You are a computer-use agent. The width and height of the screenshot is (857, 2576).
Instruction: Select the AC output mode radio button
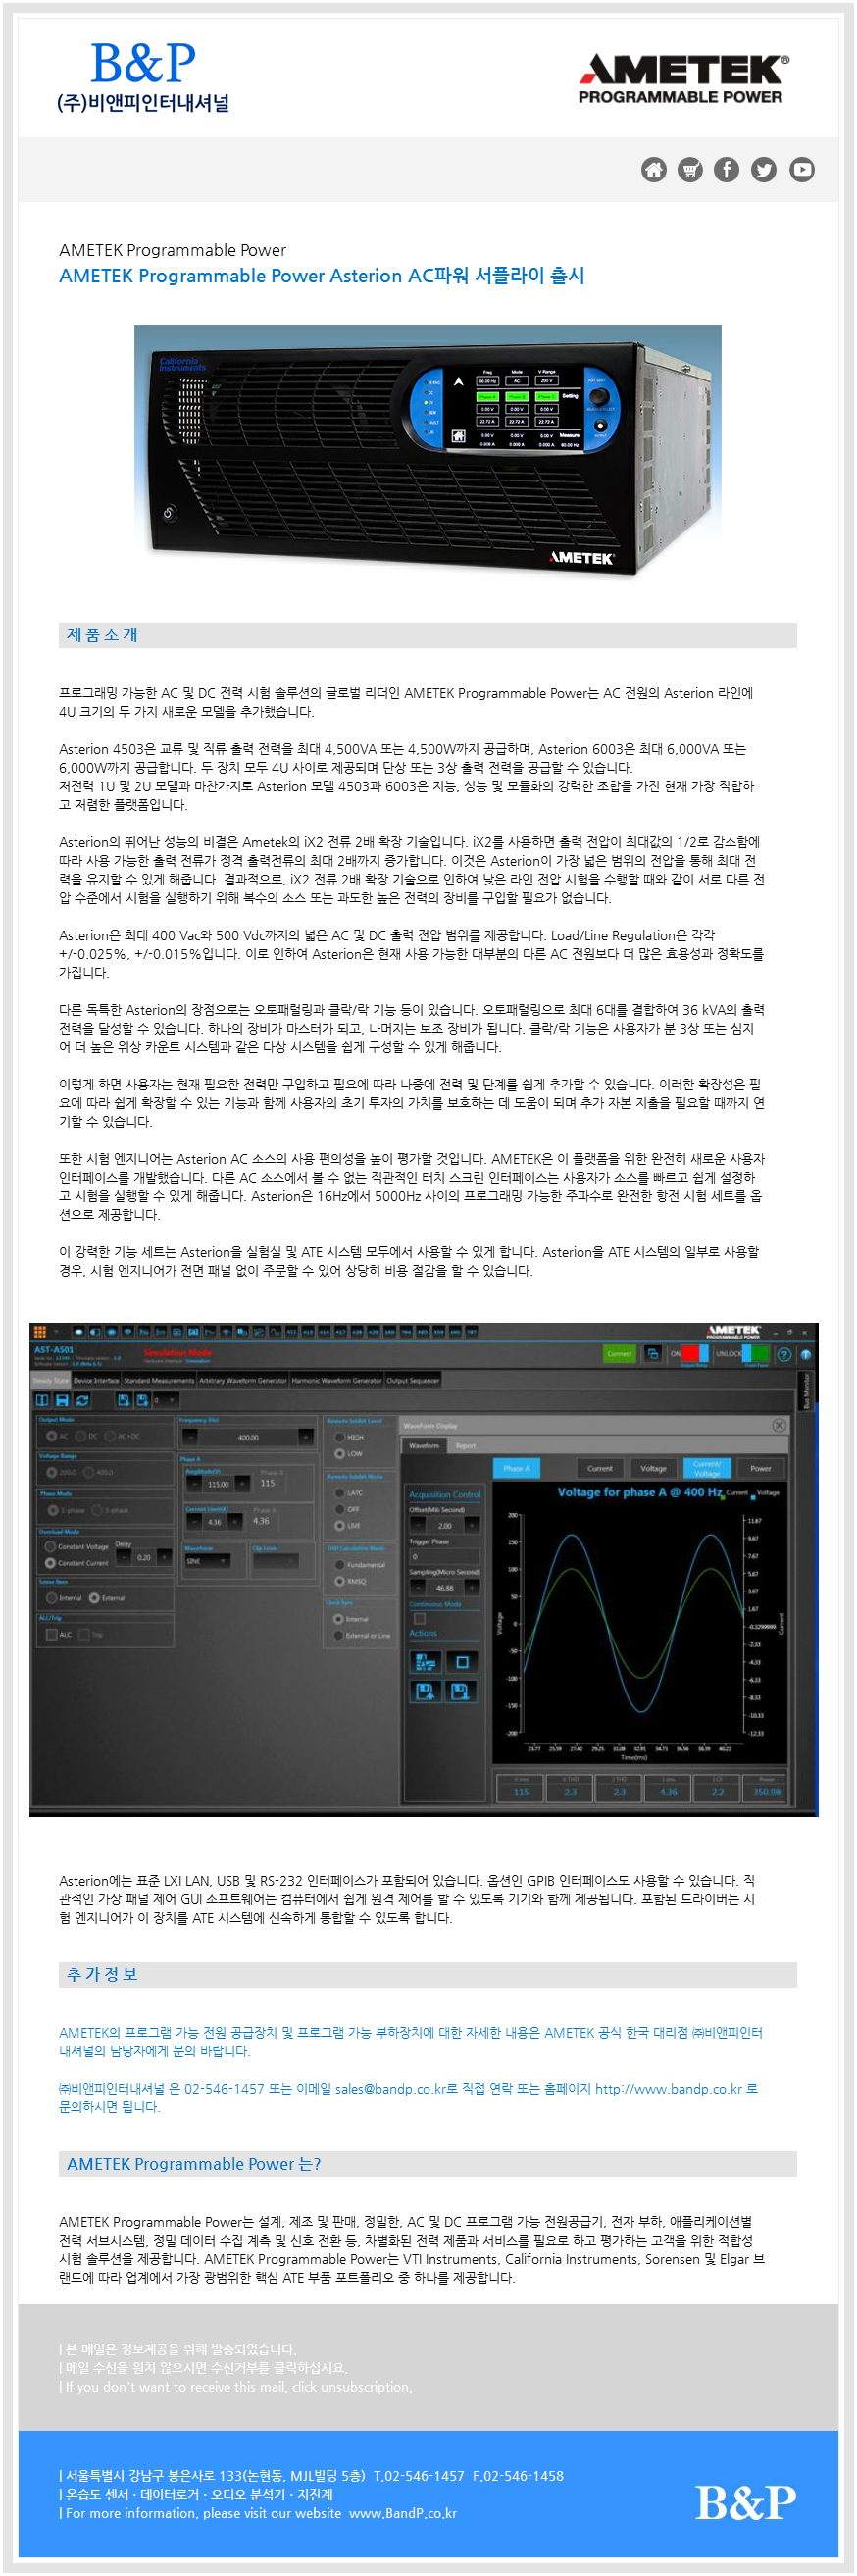pyautogui.click(x=52, y=1436)
